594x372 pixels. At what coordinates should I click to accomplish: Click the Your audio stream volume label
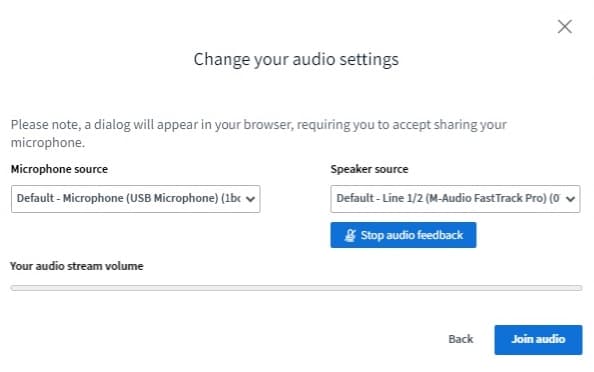(77, 266)
